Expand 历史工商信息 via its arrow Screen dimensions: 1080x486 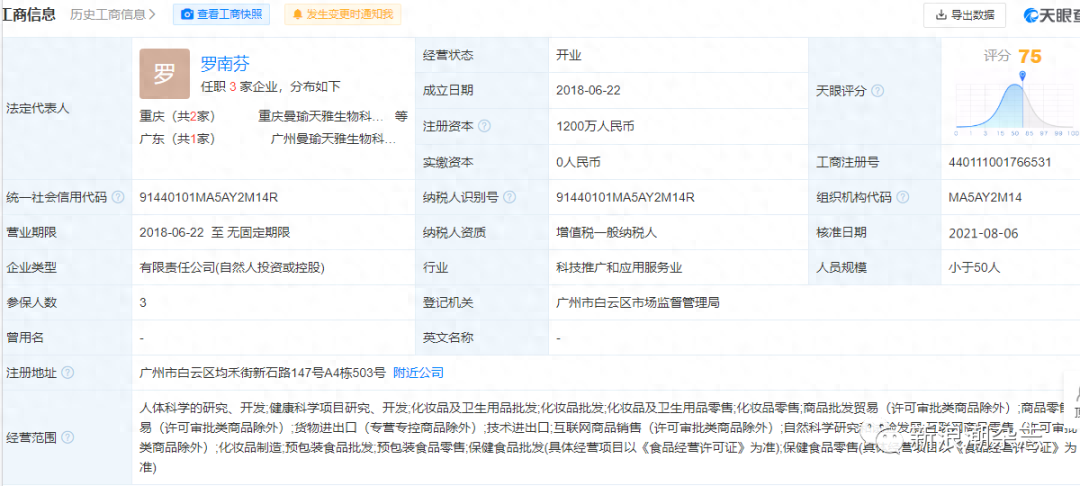coord(152,14)
